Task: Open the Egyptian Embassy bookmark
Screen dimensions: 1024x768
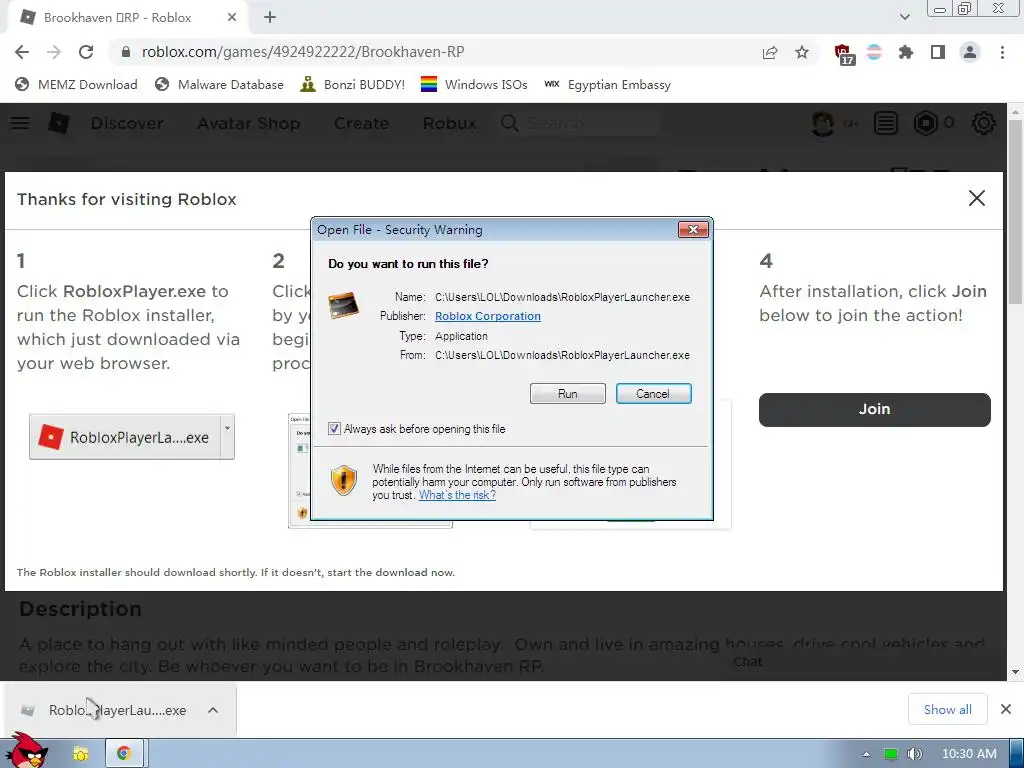Action: coord(607,84)
